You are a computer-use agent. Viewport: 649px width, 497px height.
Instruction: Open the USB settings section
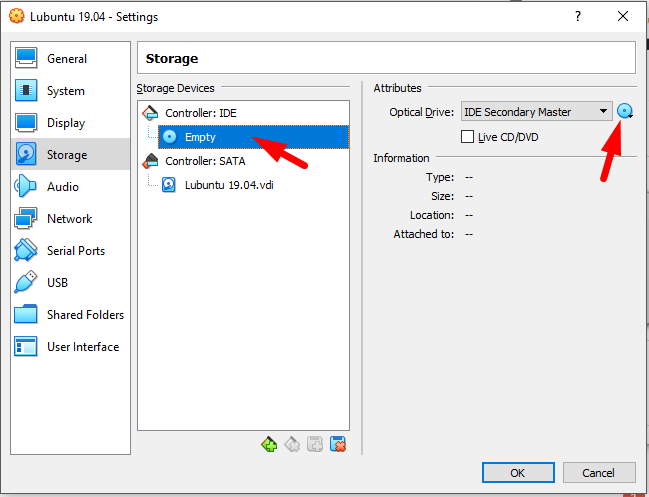click(x=57, y=283)
